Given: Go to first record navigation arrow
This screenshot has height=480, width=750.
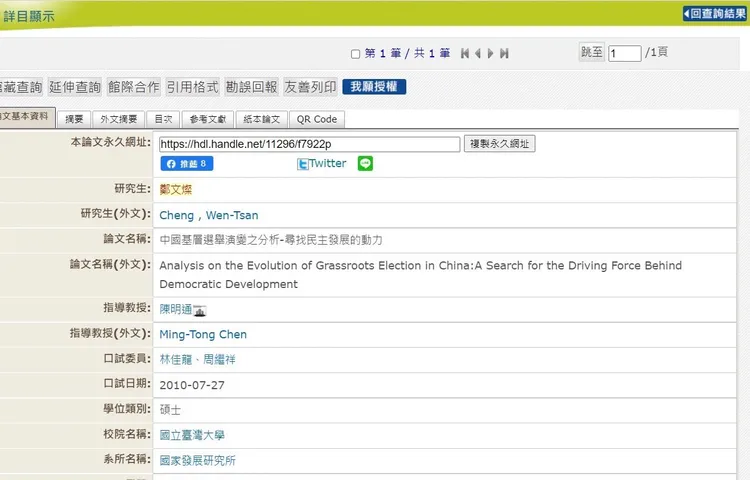Looking at the screenshot, I should coord(464,53).
